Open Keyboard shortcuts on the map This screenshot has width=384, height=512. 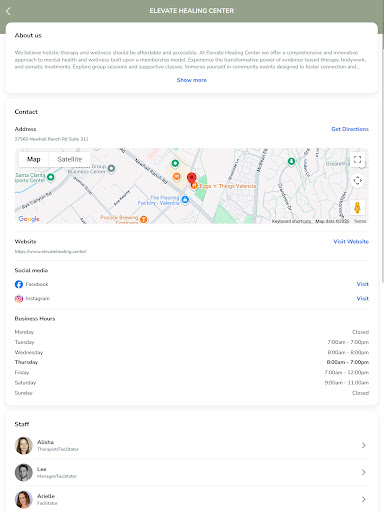(x=291, y=221)
